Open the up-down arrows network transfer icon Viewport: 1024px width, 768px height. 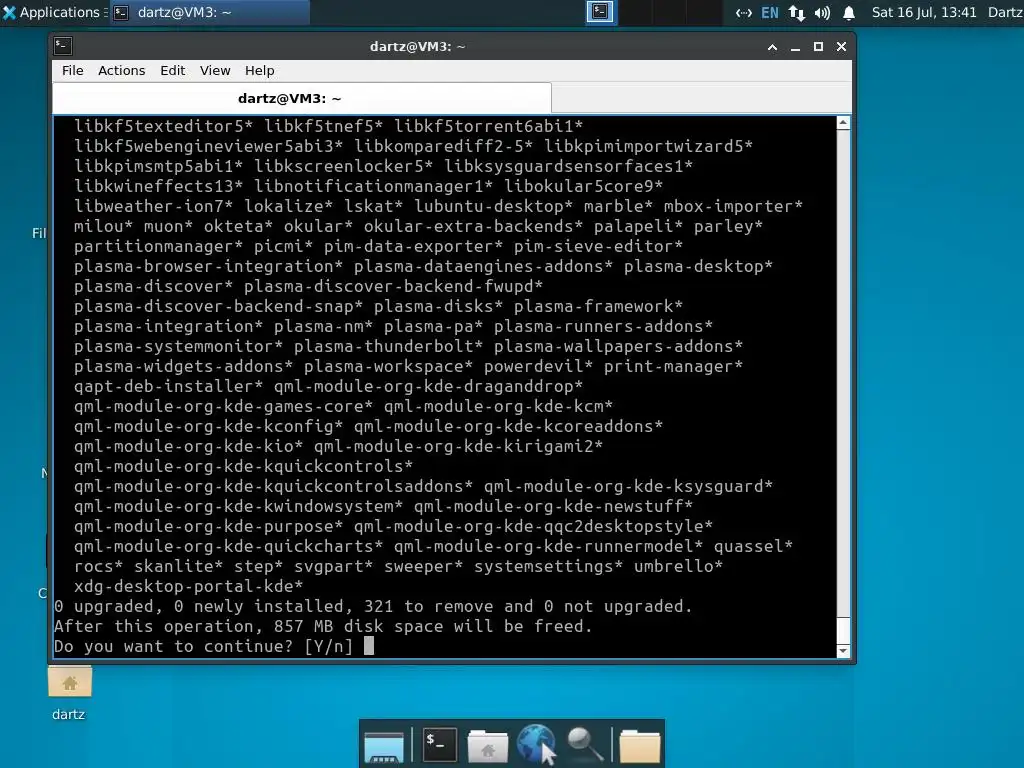pos(796,13)
